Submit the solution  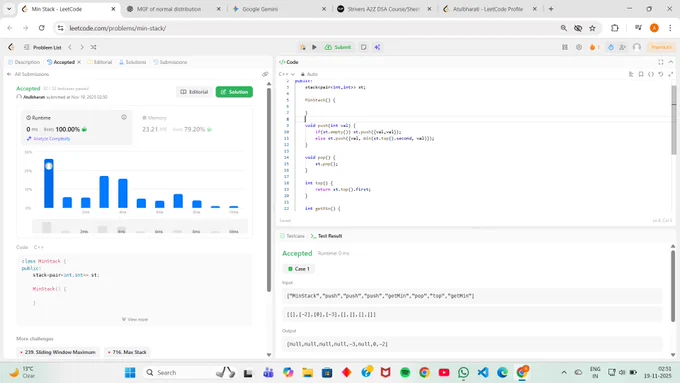pos(338,47)
